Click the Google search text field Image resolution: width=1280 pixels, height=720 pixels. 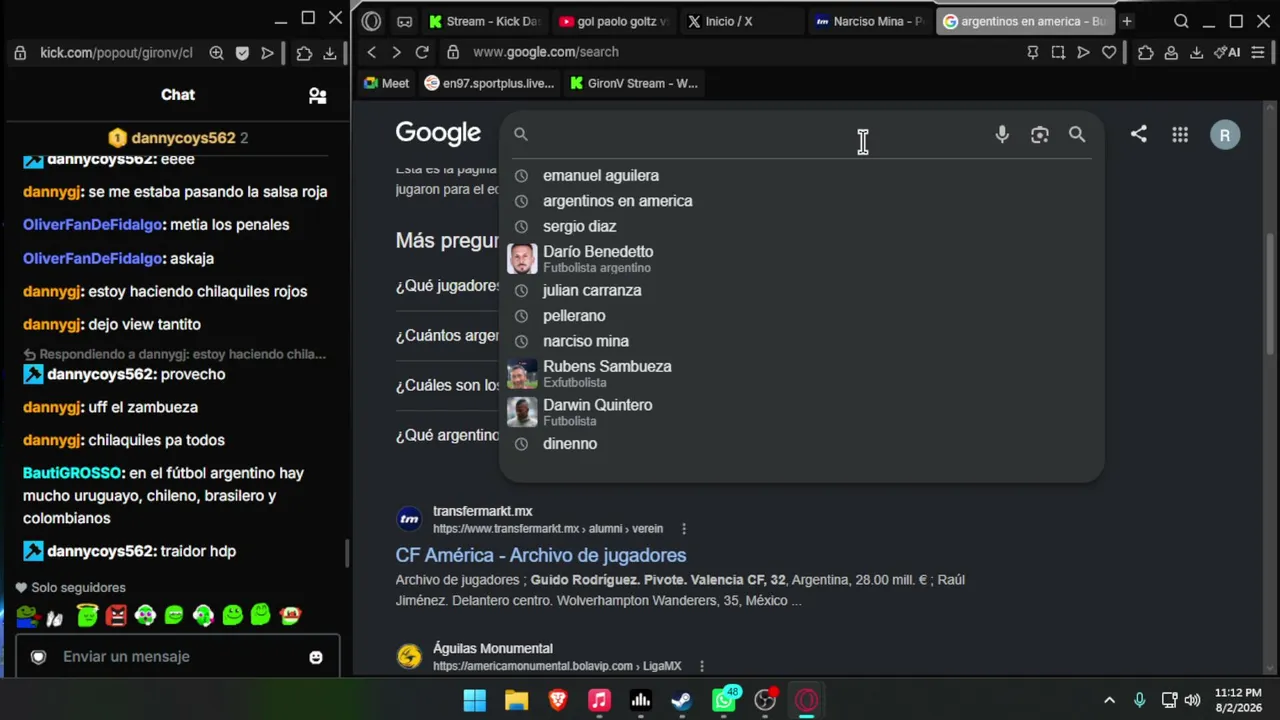(x=758, y=134)
